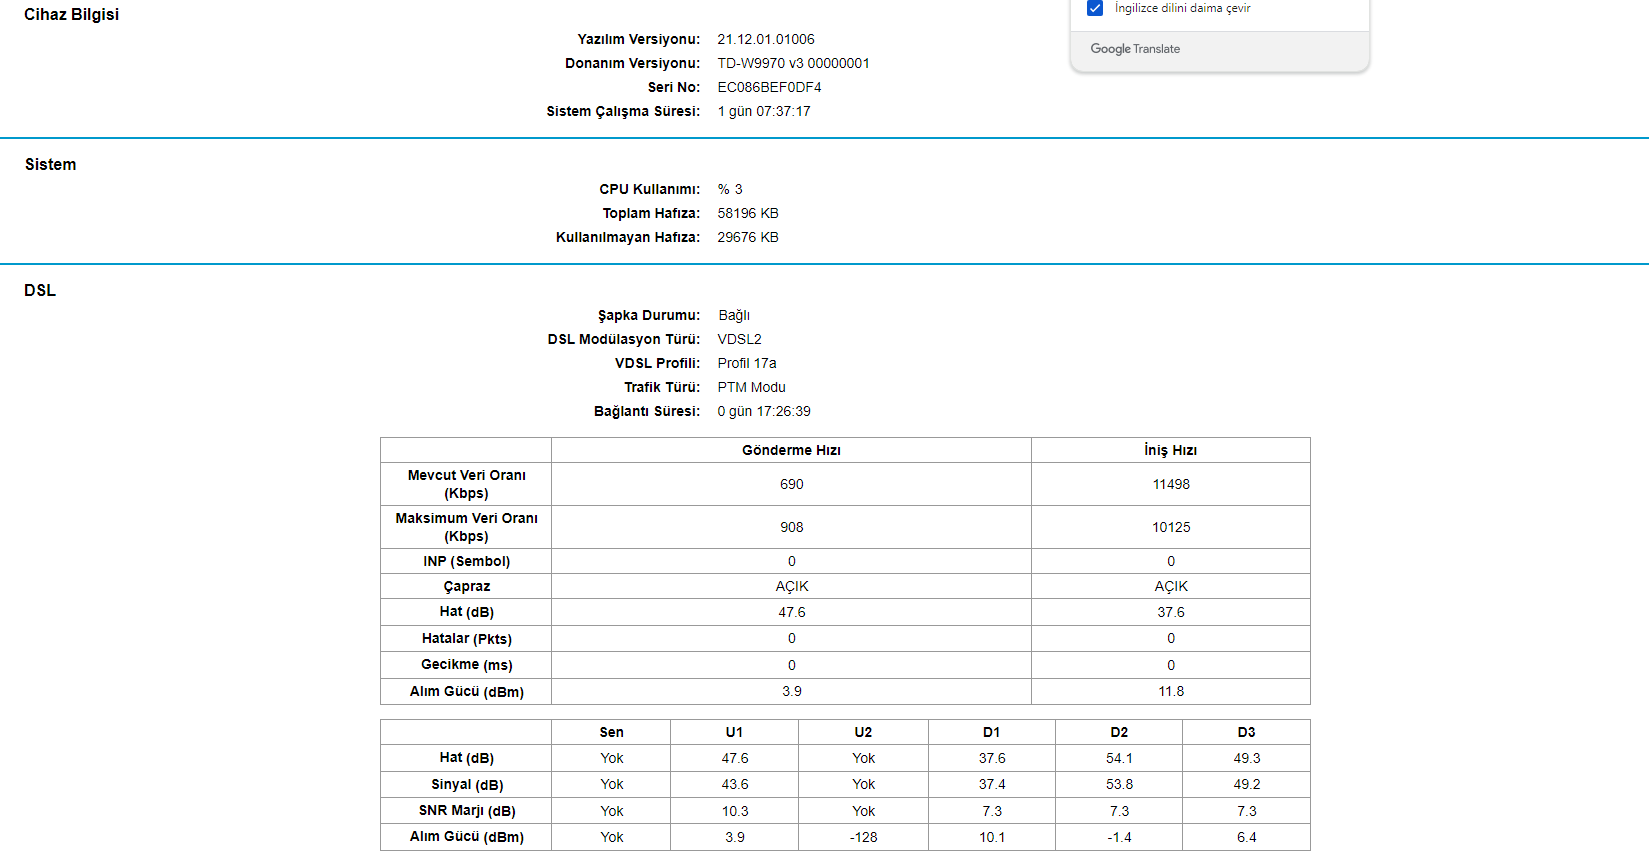This screenshot has width=1649, height=863.
Task: Select serial number EC086BEF0DF4
Action: (x=769, y=87)
